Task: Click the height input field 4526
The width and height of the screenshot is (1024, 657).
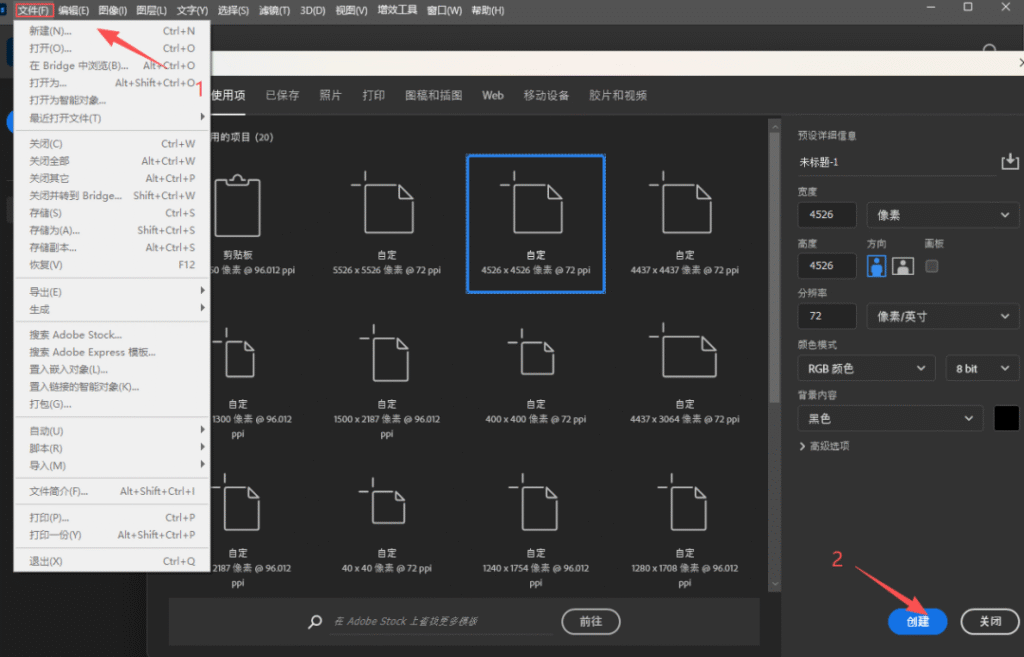Action: pos(827,266)
